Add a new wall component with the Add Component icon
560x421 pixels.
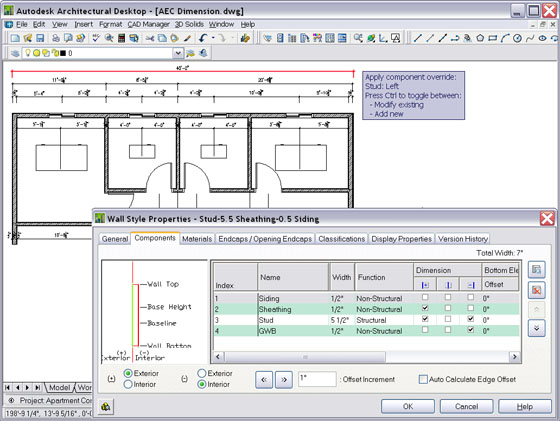tap(536, 270)
